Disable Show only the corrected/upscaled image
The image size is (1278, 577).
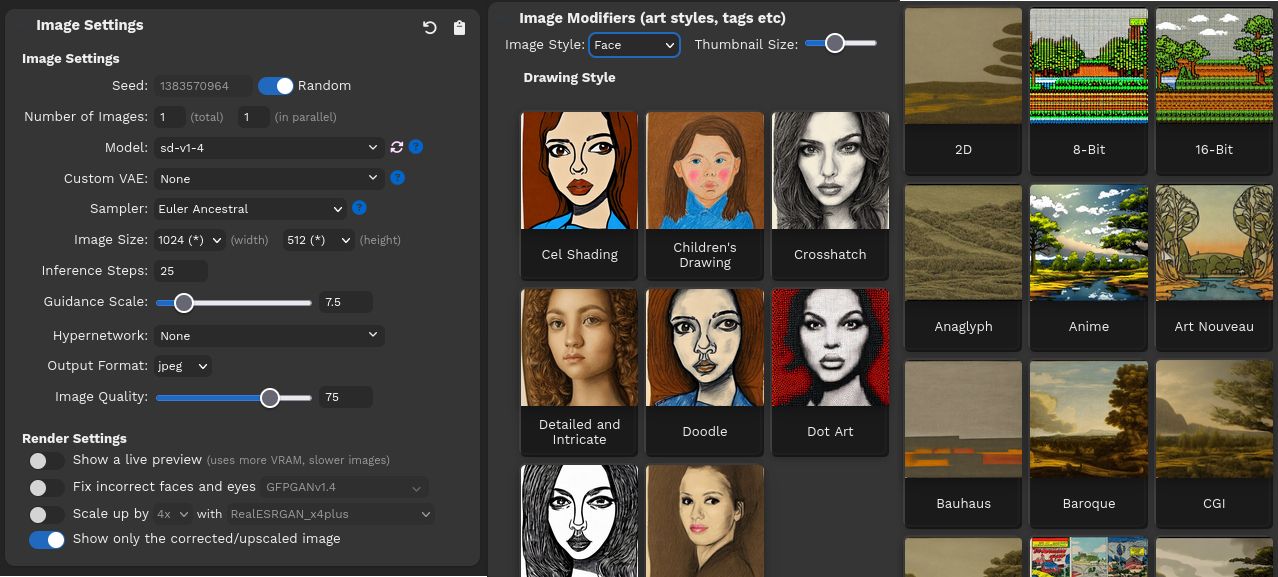point(47,540)
